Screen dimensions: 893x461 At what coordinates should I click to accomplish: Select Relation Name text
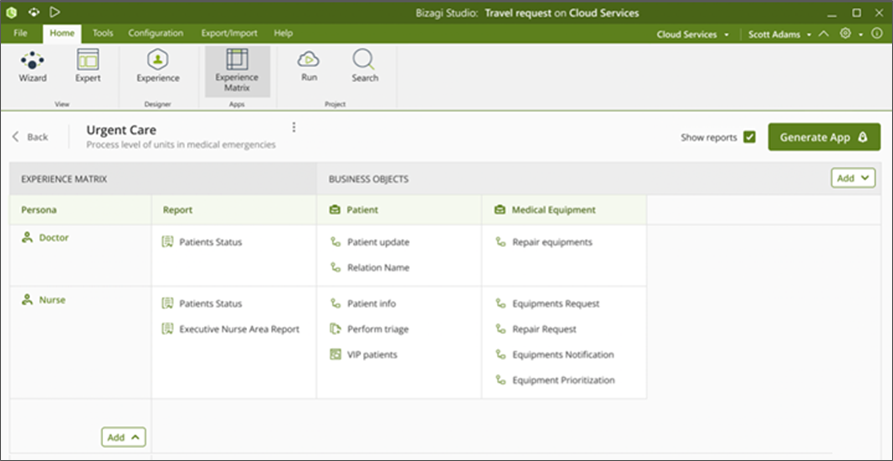(378, 267)
